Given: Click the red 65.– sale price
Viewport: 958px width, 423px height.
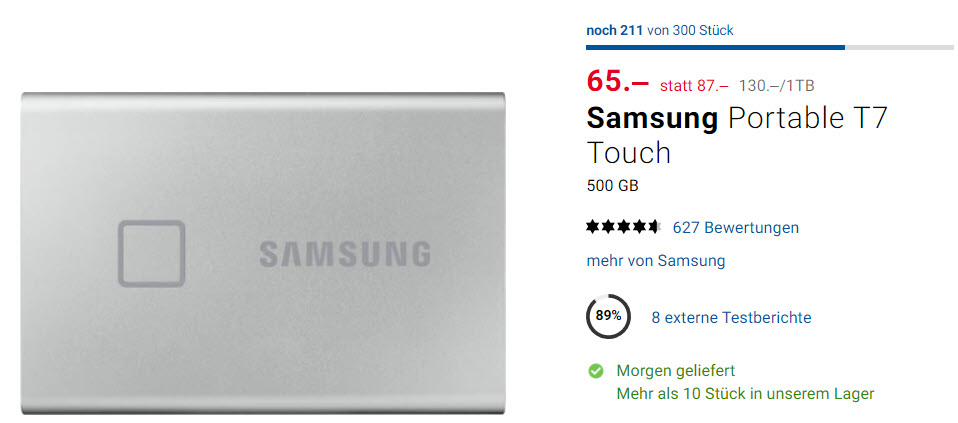Looking at the screenshot, I should click(618, 81).
